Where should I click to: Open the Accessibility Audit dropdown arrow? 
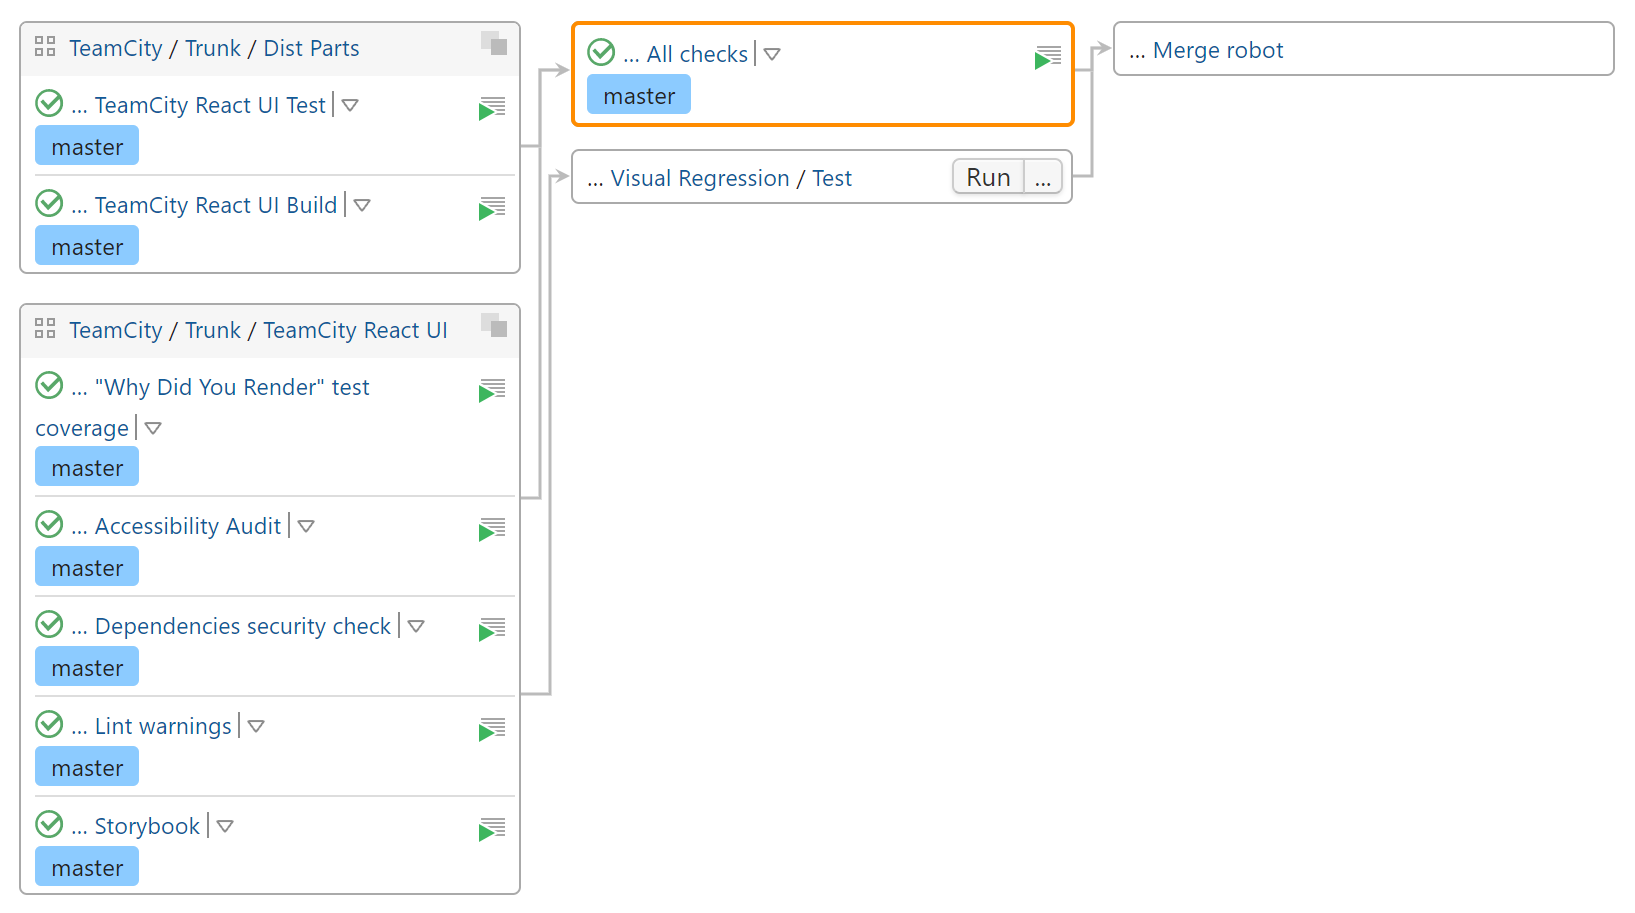pos(306,526)
